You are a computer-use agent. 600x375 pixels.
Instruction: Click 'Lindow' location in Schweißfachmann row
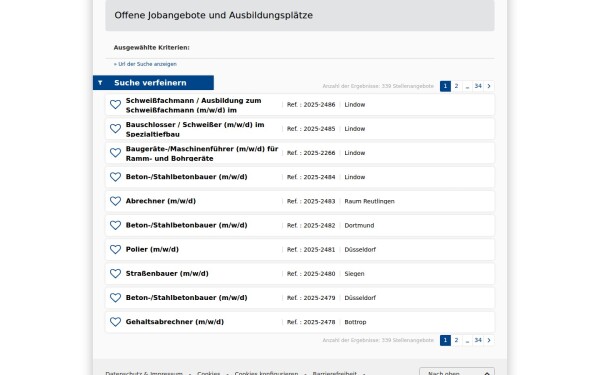click(x=355, y=104)
